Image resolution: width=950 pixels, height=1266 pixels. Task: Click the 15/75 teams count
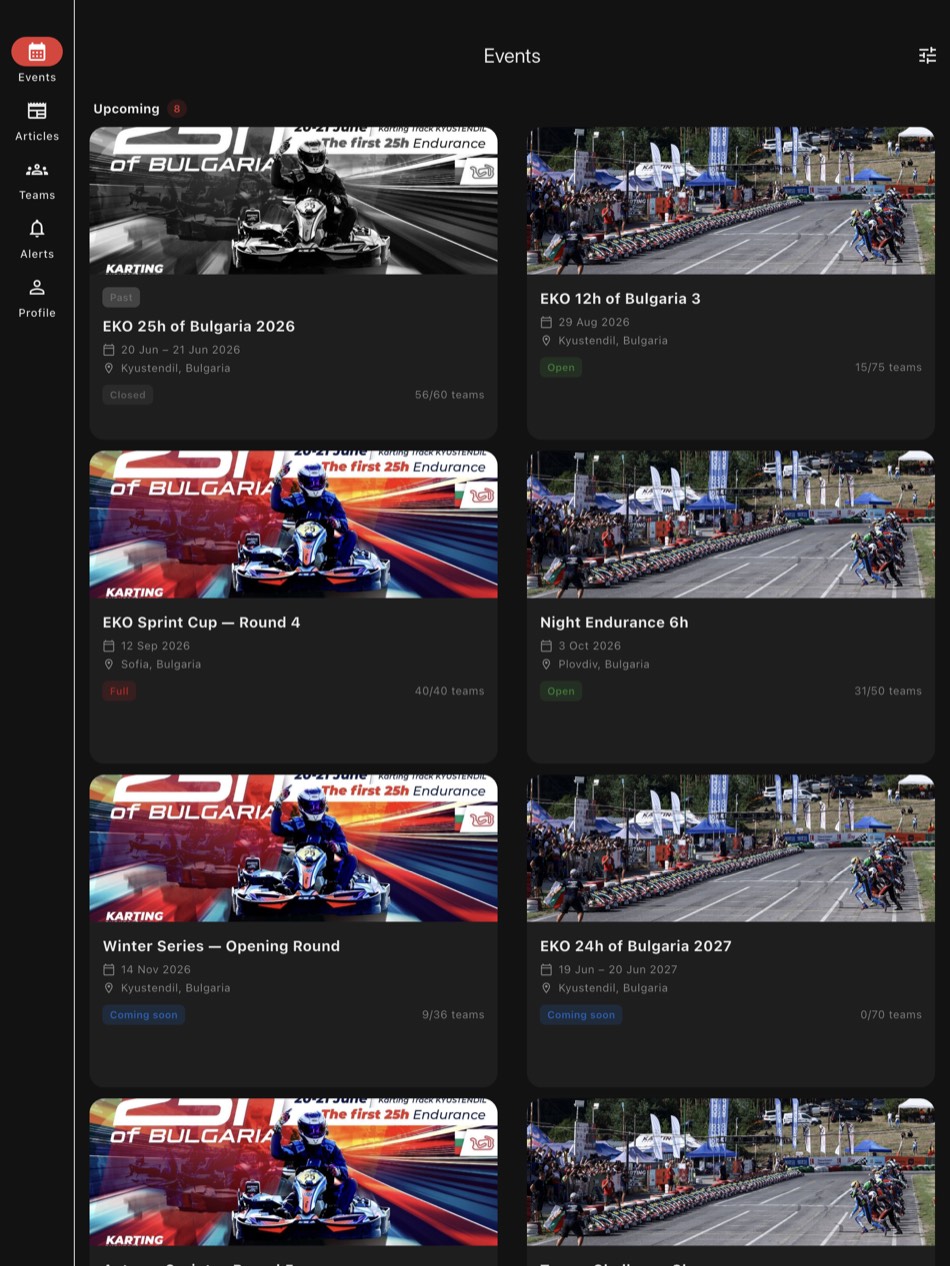(x=888, y=367)
